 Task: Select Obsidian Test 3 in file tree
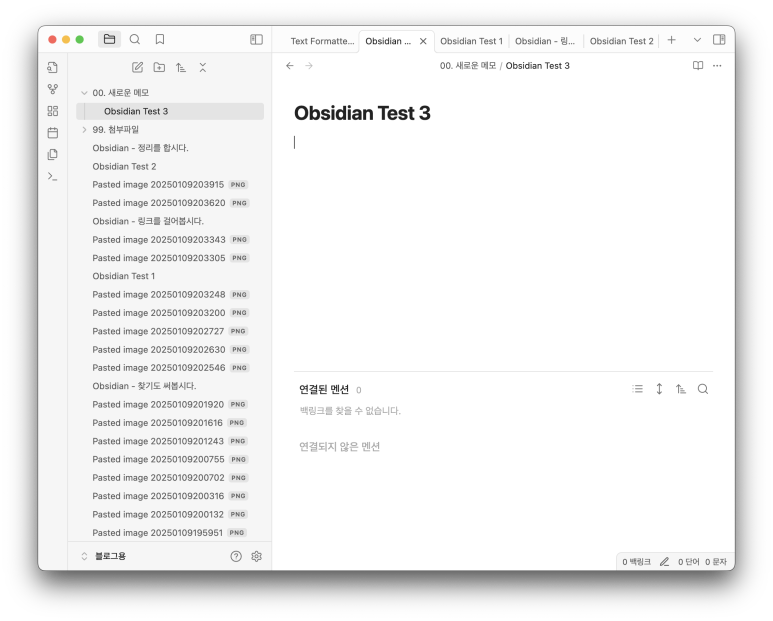[170, 111]
